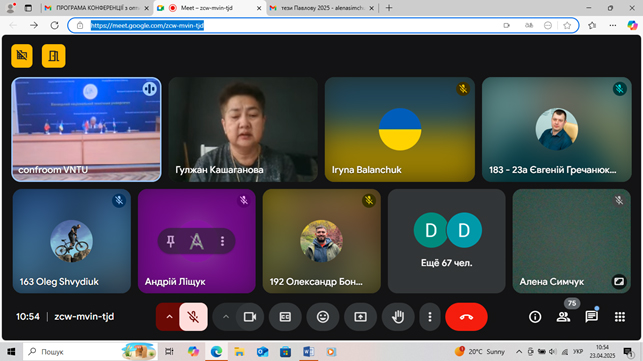Open more options three-dot menu
This screenshot has width=643, height=361.
coord(430,317)
